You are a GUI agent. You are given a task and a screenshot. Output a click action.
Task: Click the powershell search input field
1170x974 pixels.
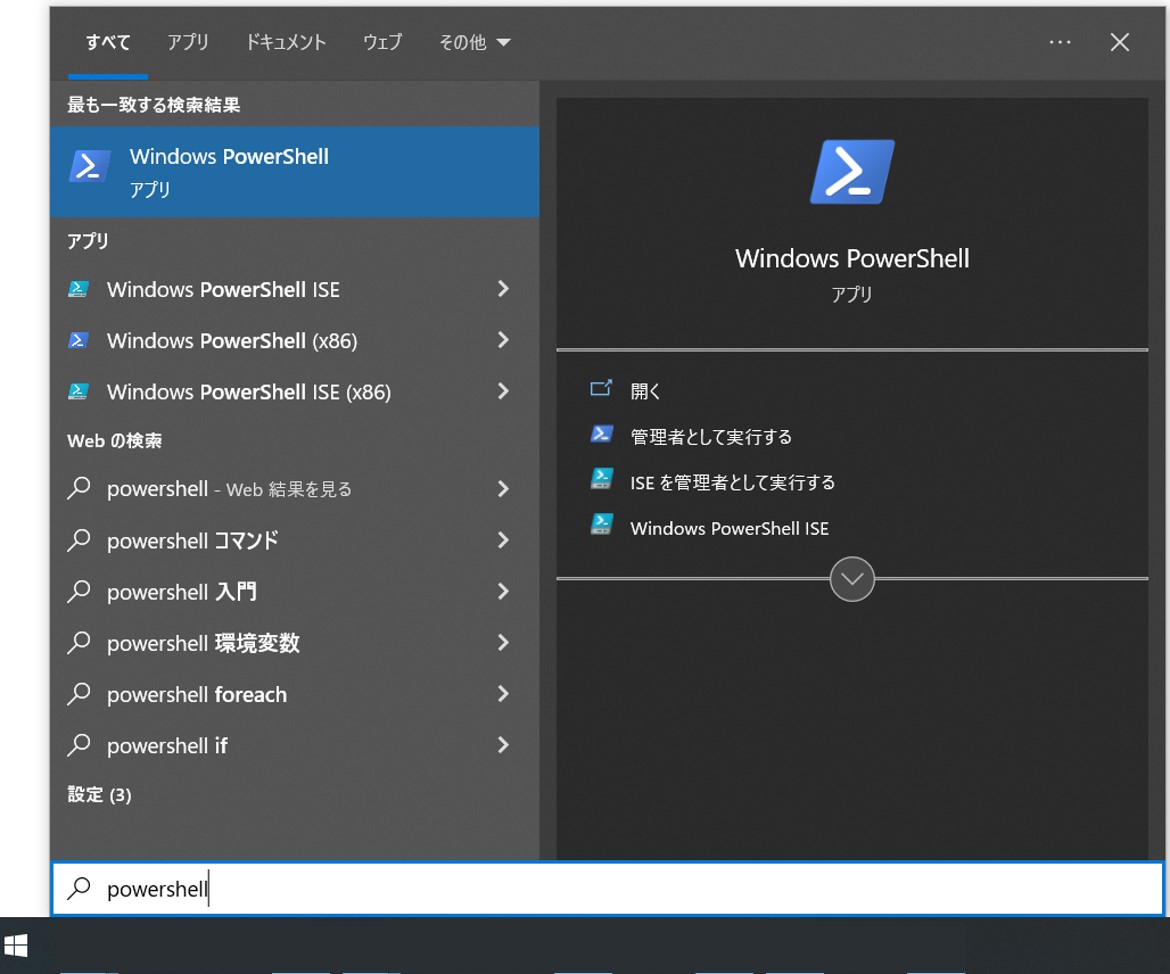point(600,889)
